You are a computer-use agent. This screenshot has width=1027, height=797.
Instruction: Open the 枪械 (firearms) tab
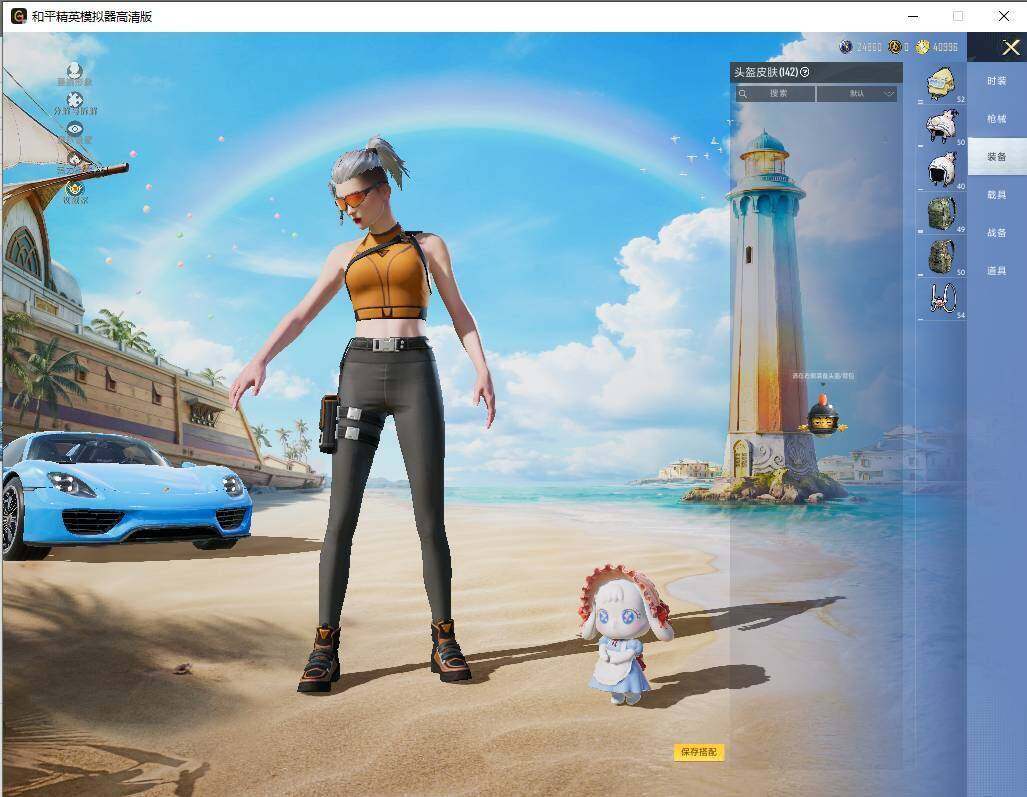pos(996,119)
